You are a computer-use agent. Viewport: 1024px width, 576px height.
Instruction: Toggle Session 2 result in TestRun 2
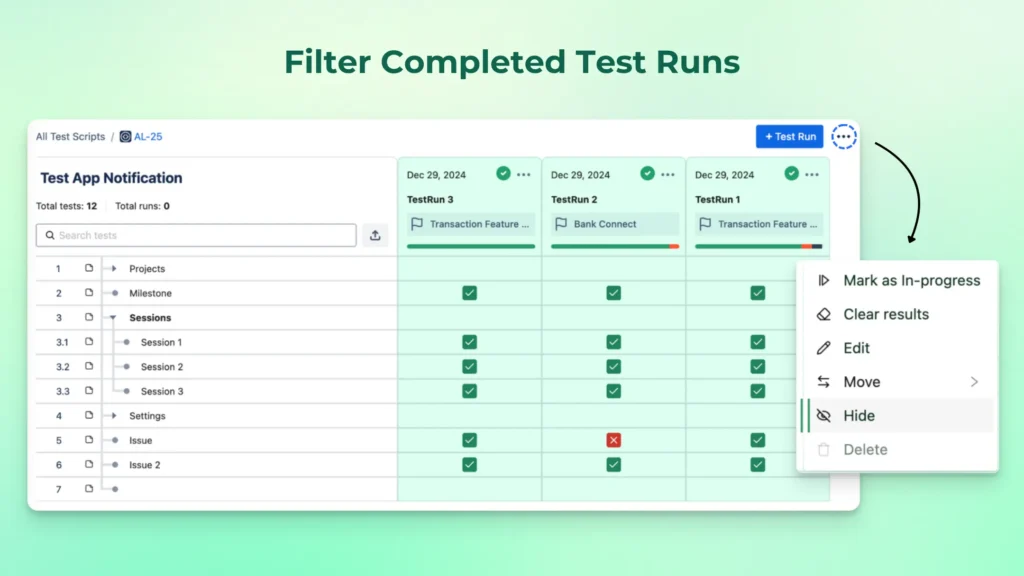613,366
